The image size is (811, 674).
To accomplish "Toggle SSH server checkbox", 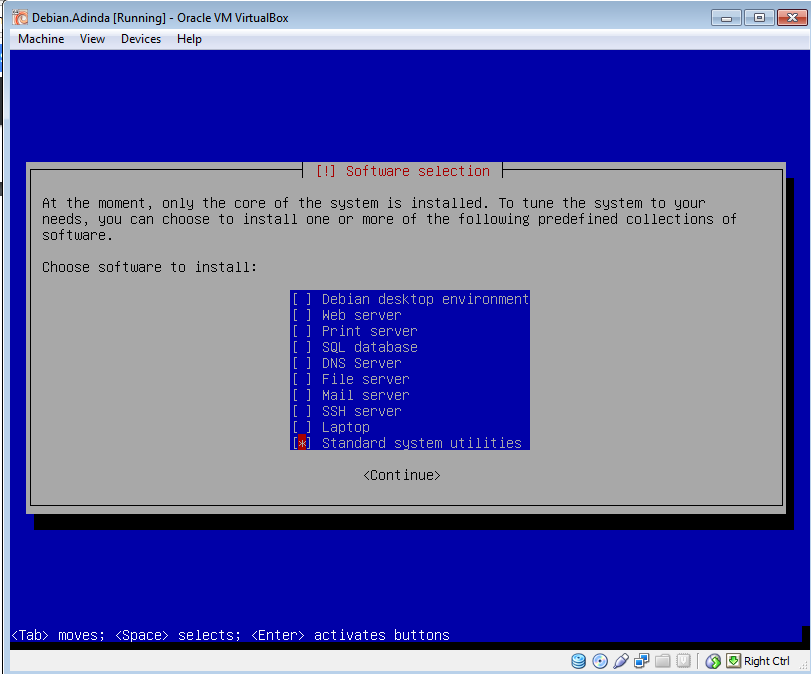I will [x=302, y=412].
